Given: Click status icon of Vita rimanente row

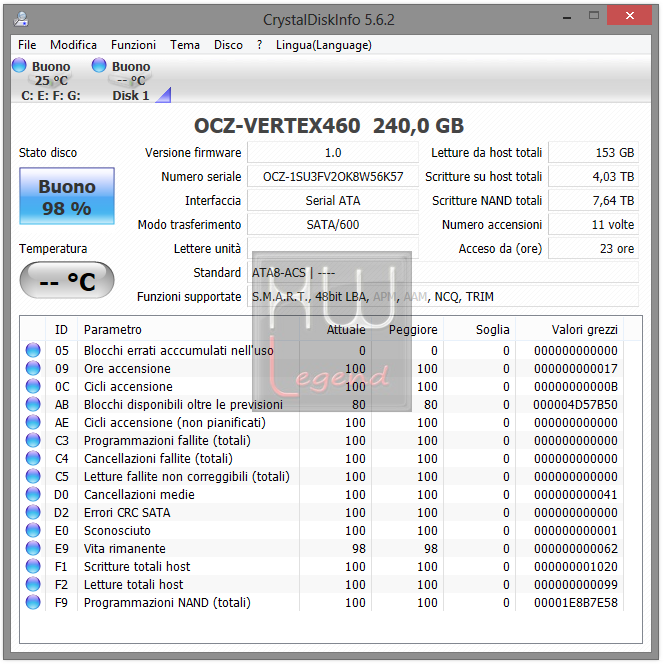Looking at the screenshot, I should [33, 549].
